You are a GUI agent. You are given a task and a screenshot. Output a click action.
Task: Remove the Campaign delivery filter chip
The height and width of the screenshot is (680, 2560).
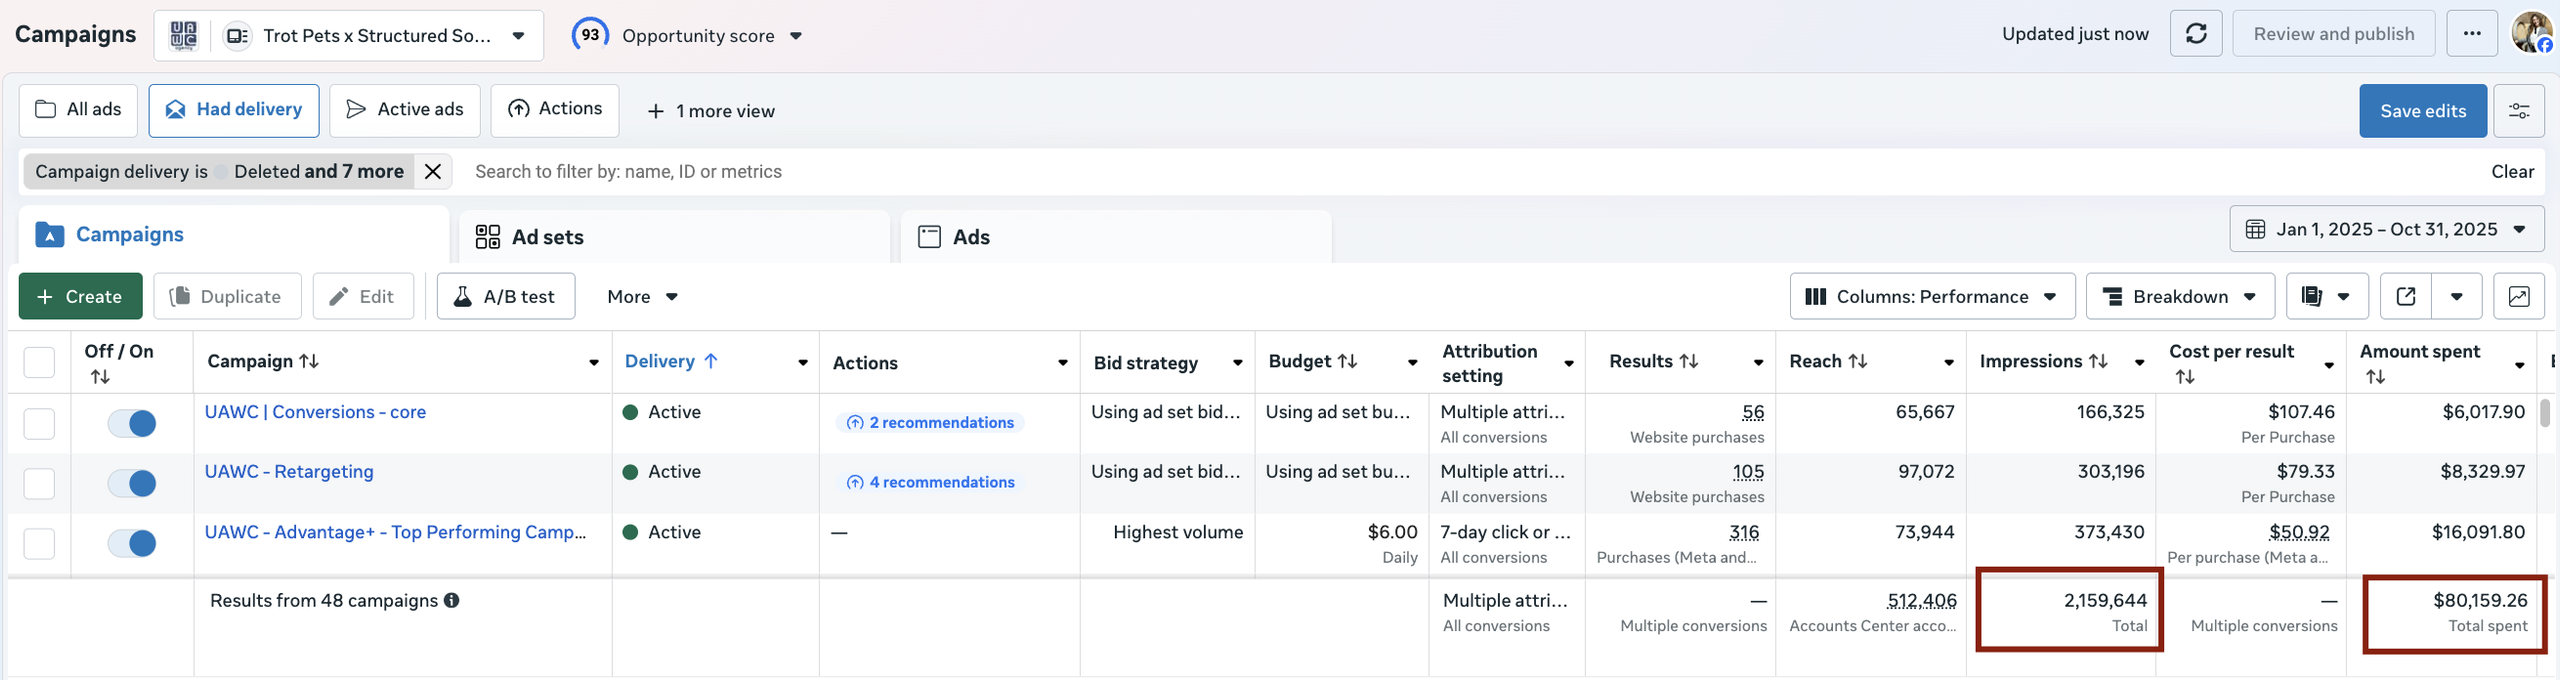point(432,171)
